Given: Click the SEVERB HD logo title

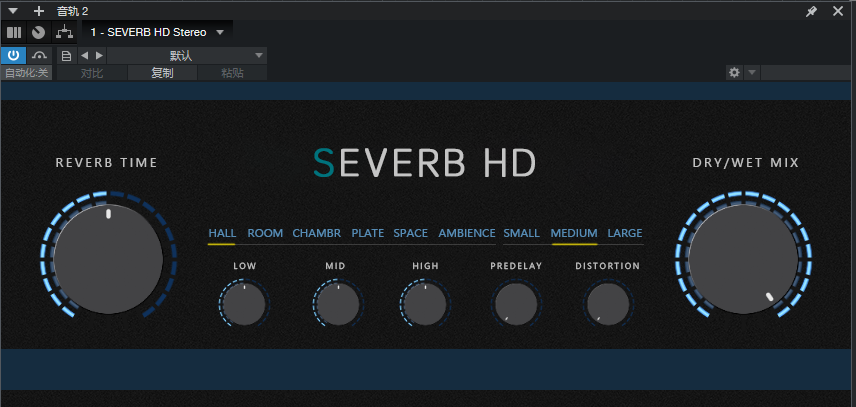Looking at the screenshot, I should click(x=425, y=163).
